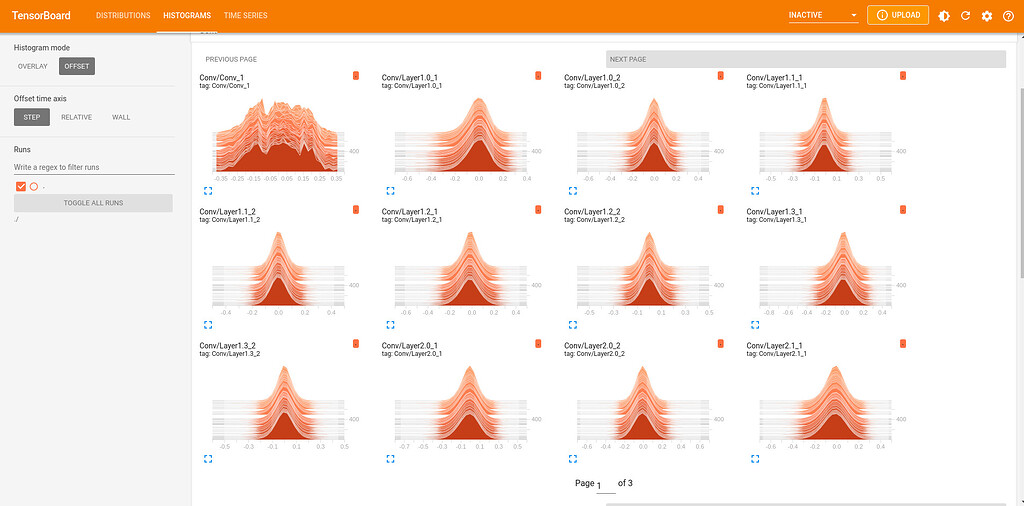Open the INACTIVE plugin dropdown
The height and width of the screenshot is (506, 1024).
point(823,16)
